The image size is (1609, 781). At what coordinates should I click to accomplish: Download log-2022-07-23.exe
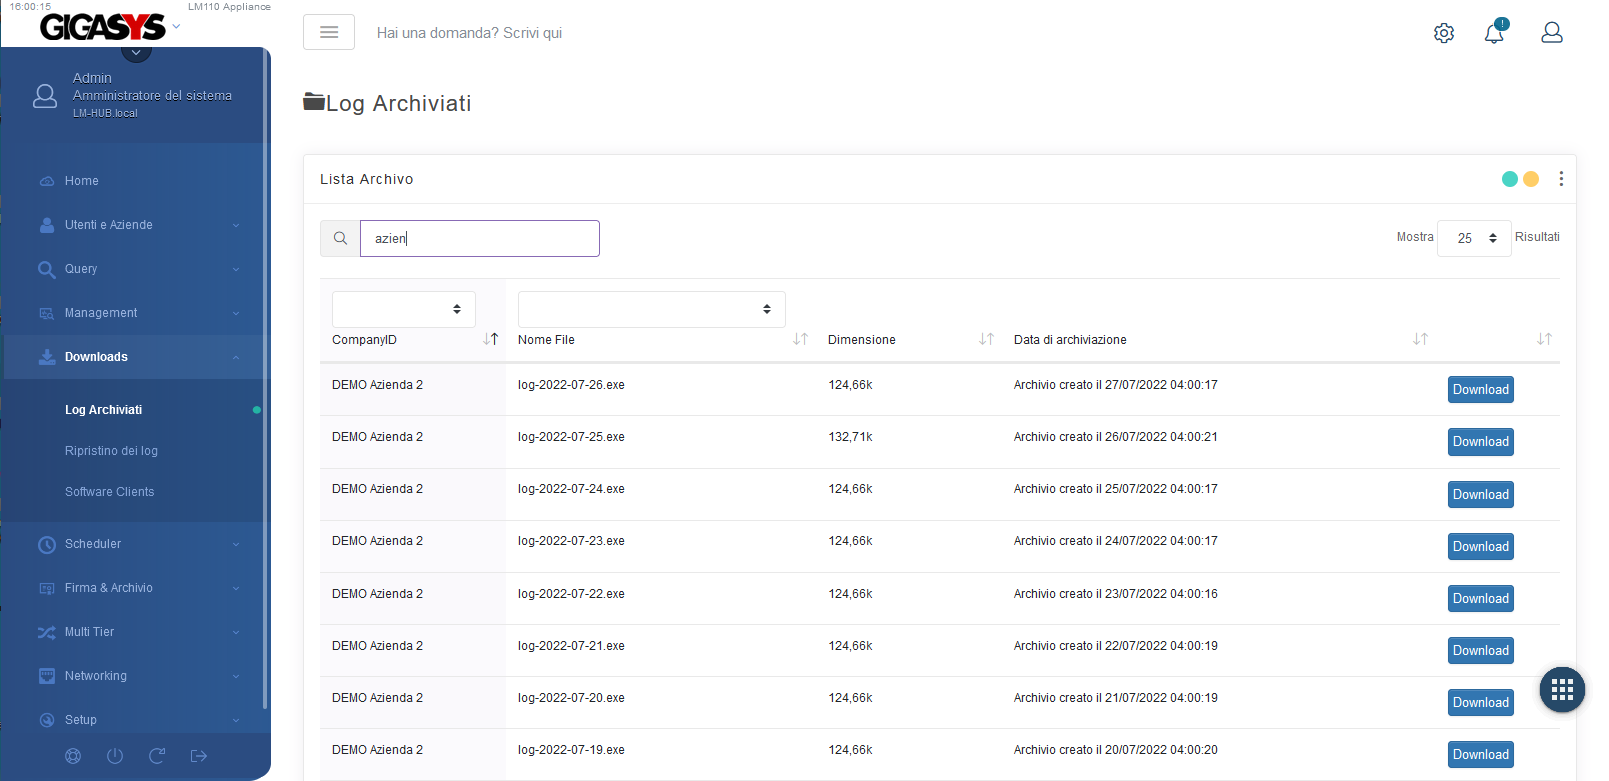click(x=1481, y=547)
